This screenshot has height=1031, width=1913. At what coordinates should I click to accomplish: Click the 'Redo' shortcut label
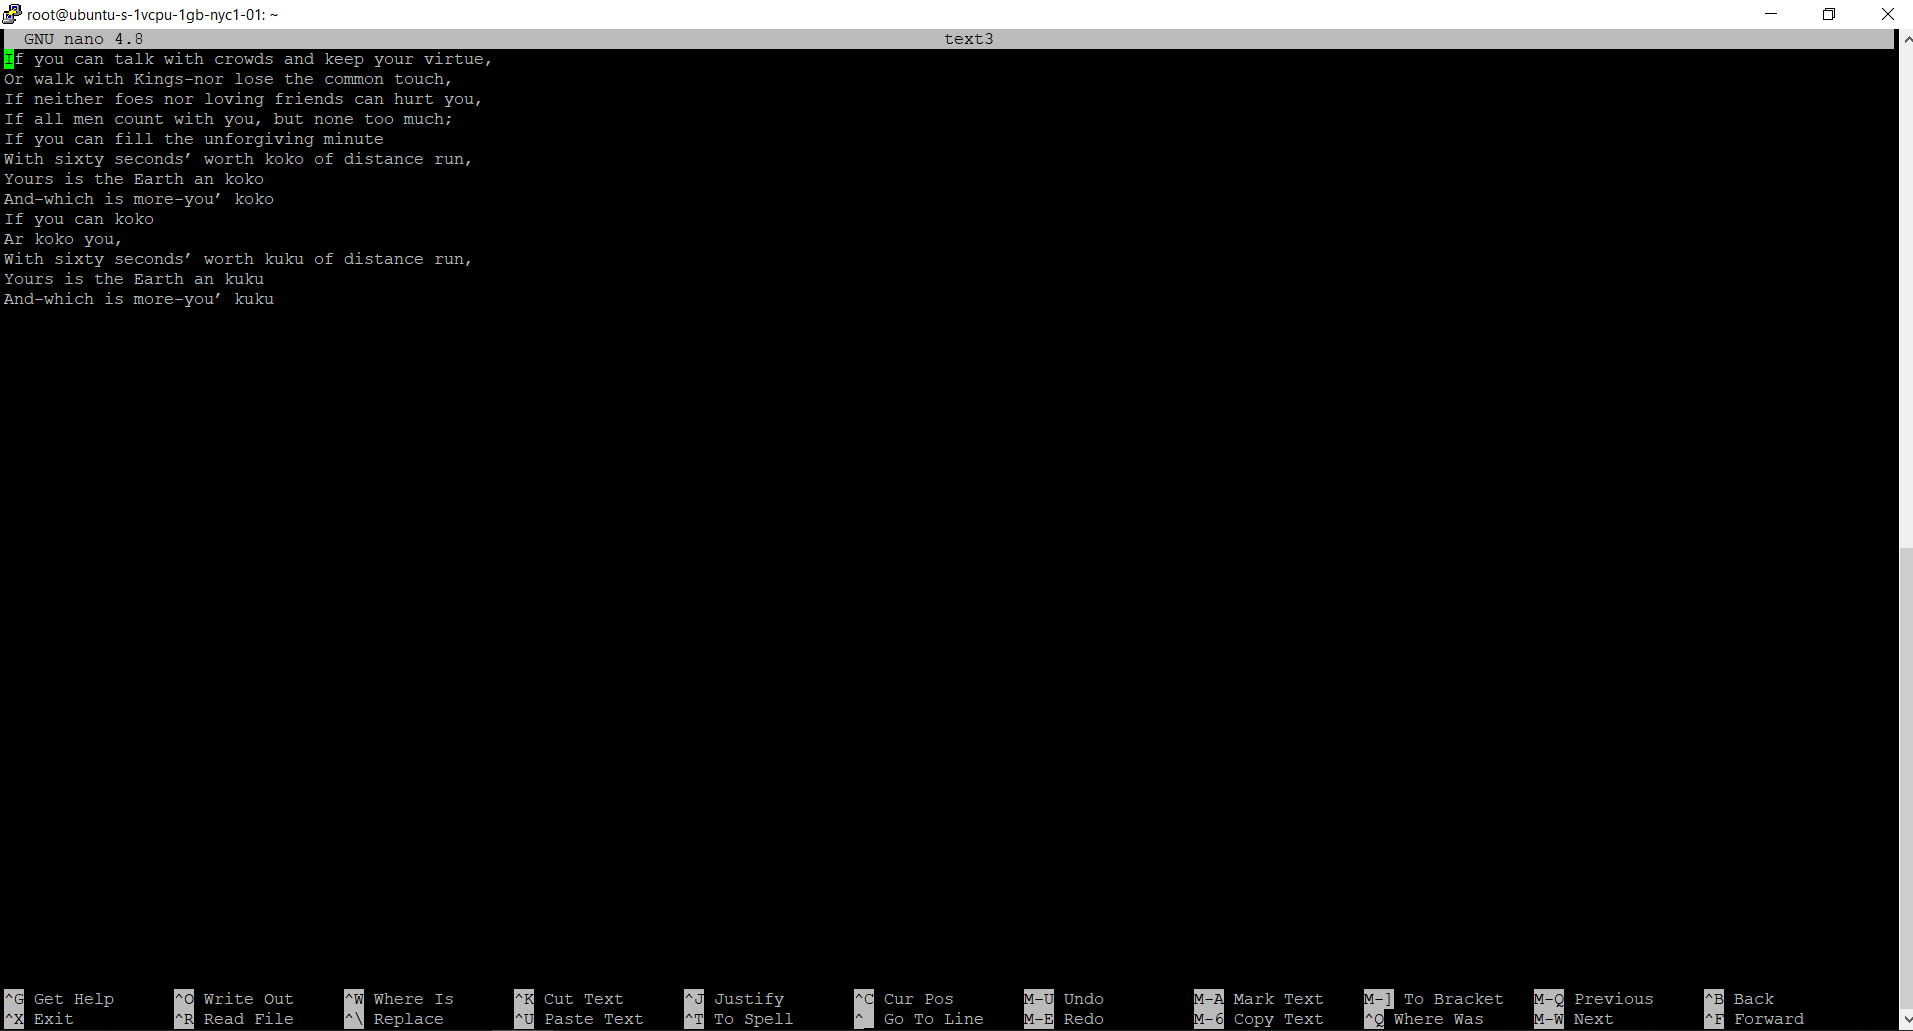(x=1084, y=1019)
